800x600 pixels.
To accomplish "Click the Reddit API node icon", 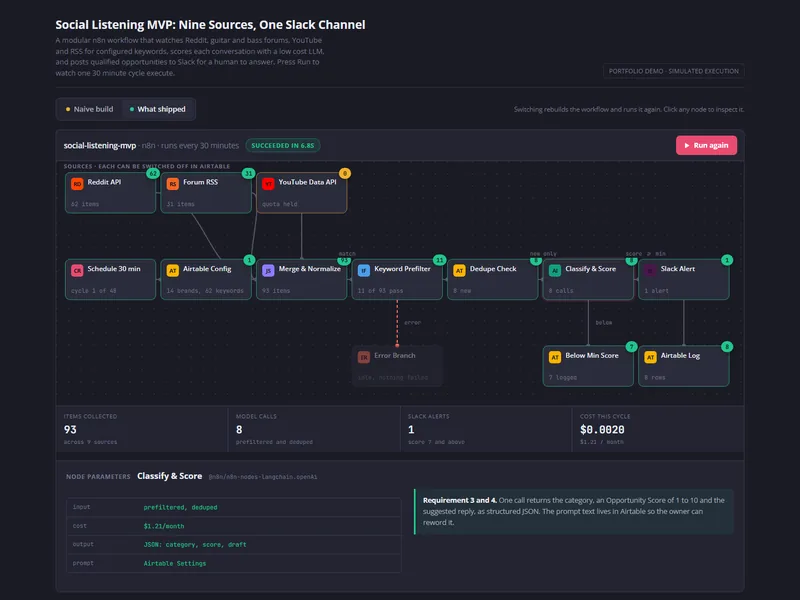I will click(x=77, y=184).
